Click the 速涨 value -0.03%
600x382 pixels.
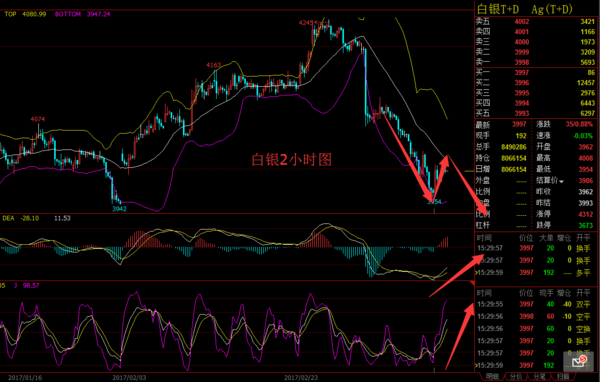pyautogui.click(x=583, y=136)
